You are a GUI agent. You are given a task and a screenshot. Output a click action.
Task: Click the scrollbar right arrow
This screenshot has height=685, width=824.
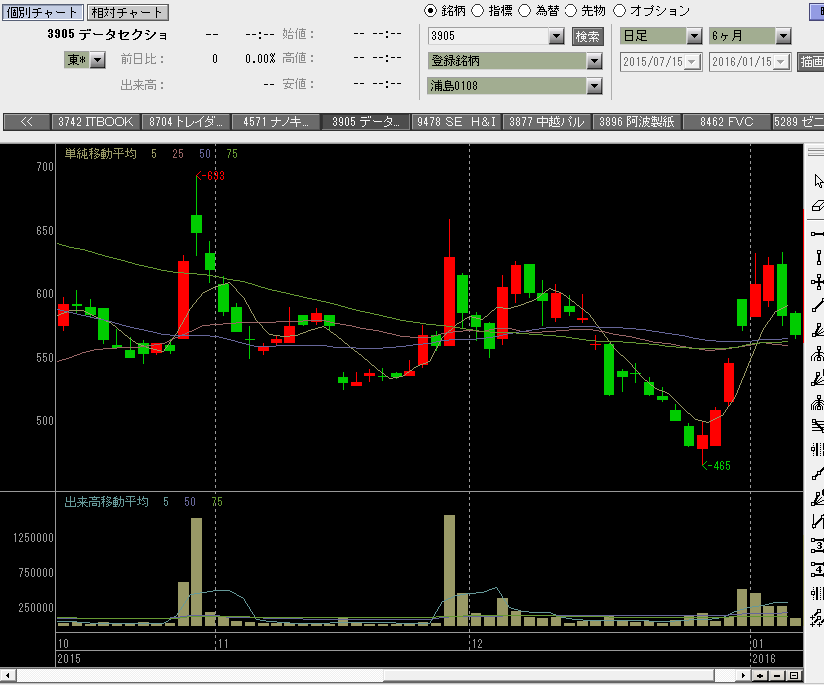click(x=743, y=676)
